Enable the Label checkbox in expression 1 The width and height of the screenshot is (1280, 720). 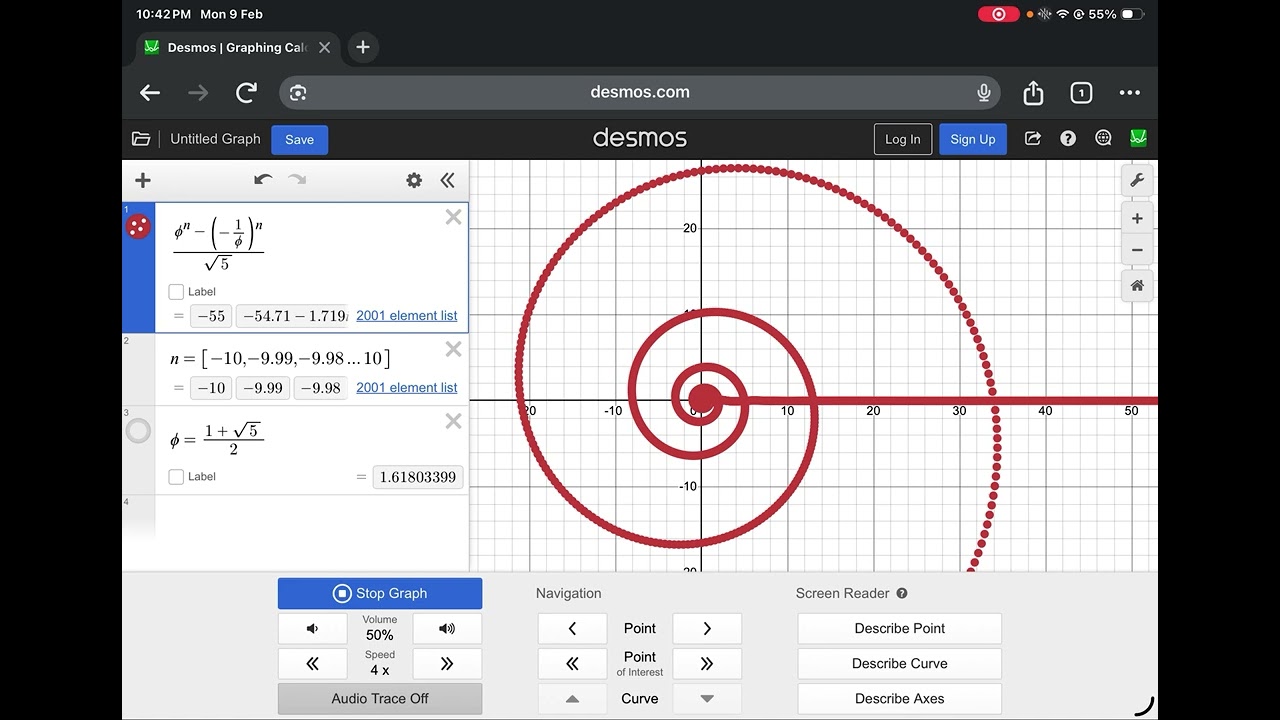pos(176,292)
